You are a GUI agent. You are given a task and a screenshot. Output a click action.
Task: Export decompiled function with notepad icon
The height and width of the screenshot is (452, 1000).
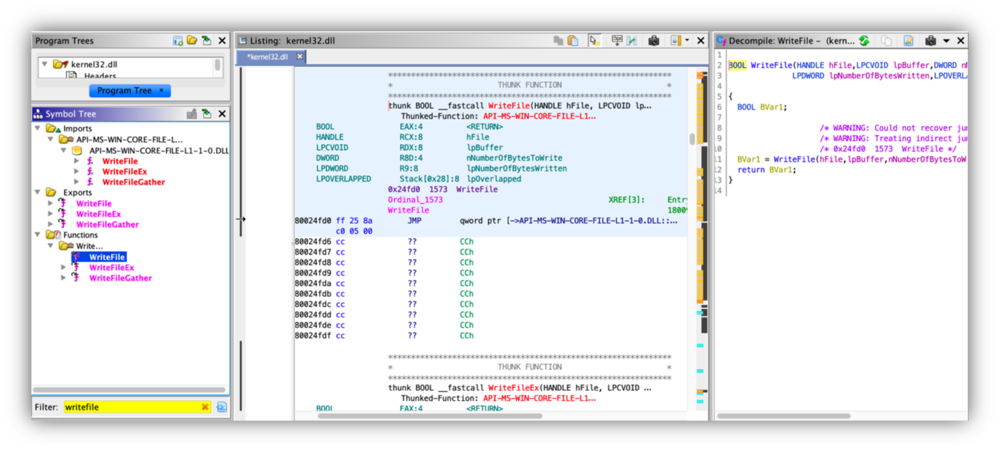coord(909,41)
